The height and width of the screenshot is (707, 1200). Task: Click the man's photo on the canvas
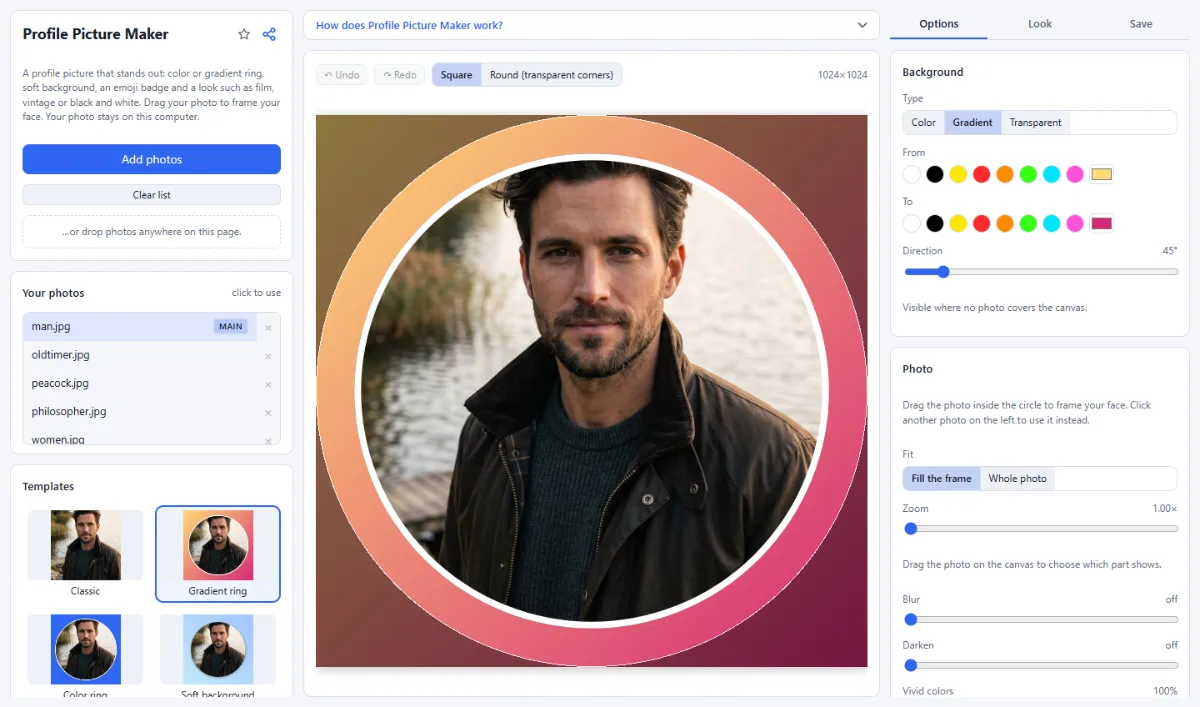pos(591,391)
